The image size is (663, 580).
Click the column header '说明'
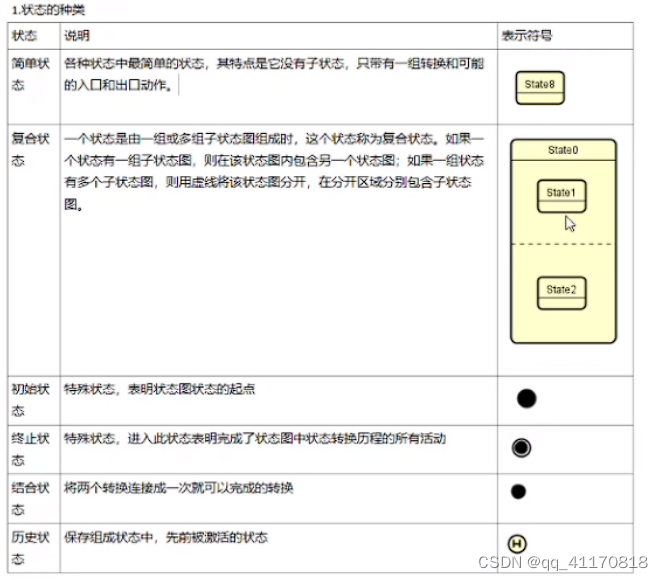77,36
